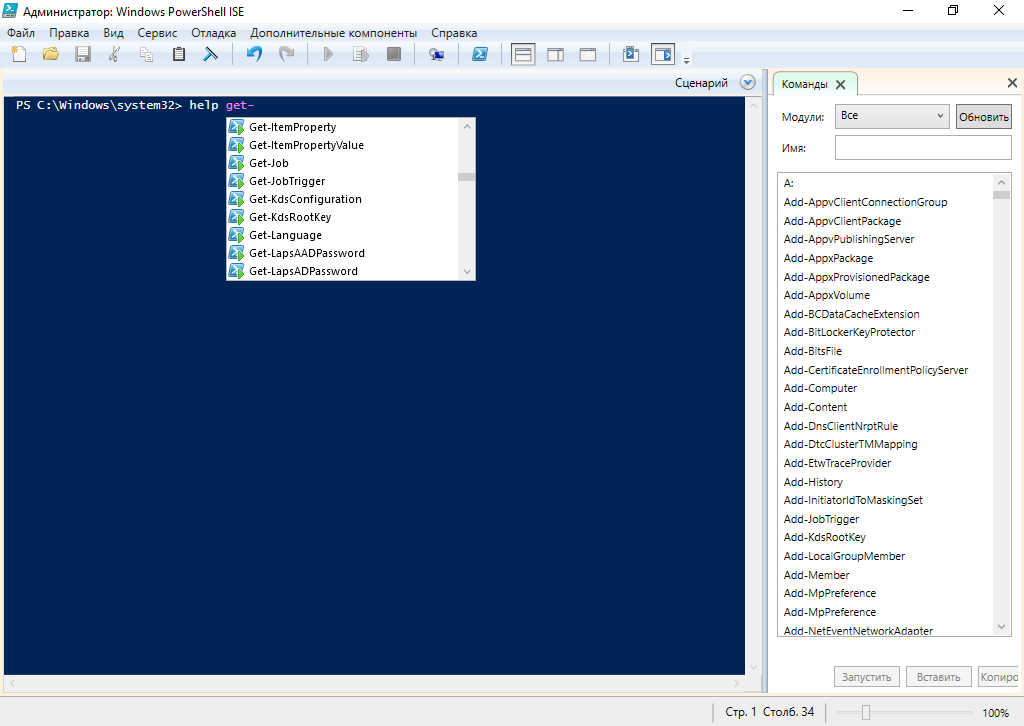This screenshot has width=1024, height=726.
Task: Clear the console pane with the squeegee icon
Action: point(211,54)
